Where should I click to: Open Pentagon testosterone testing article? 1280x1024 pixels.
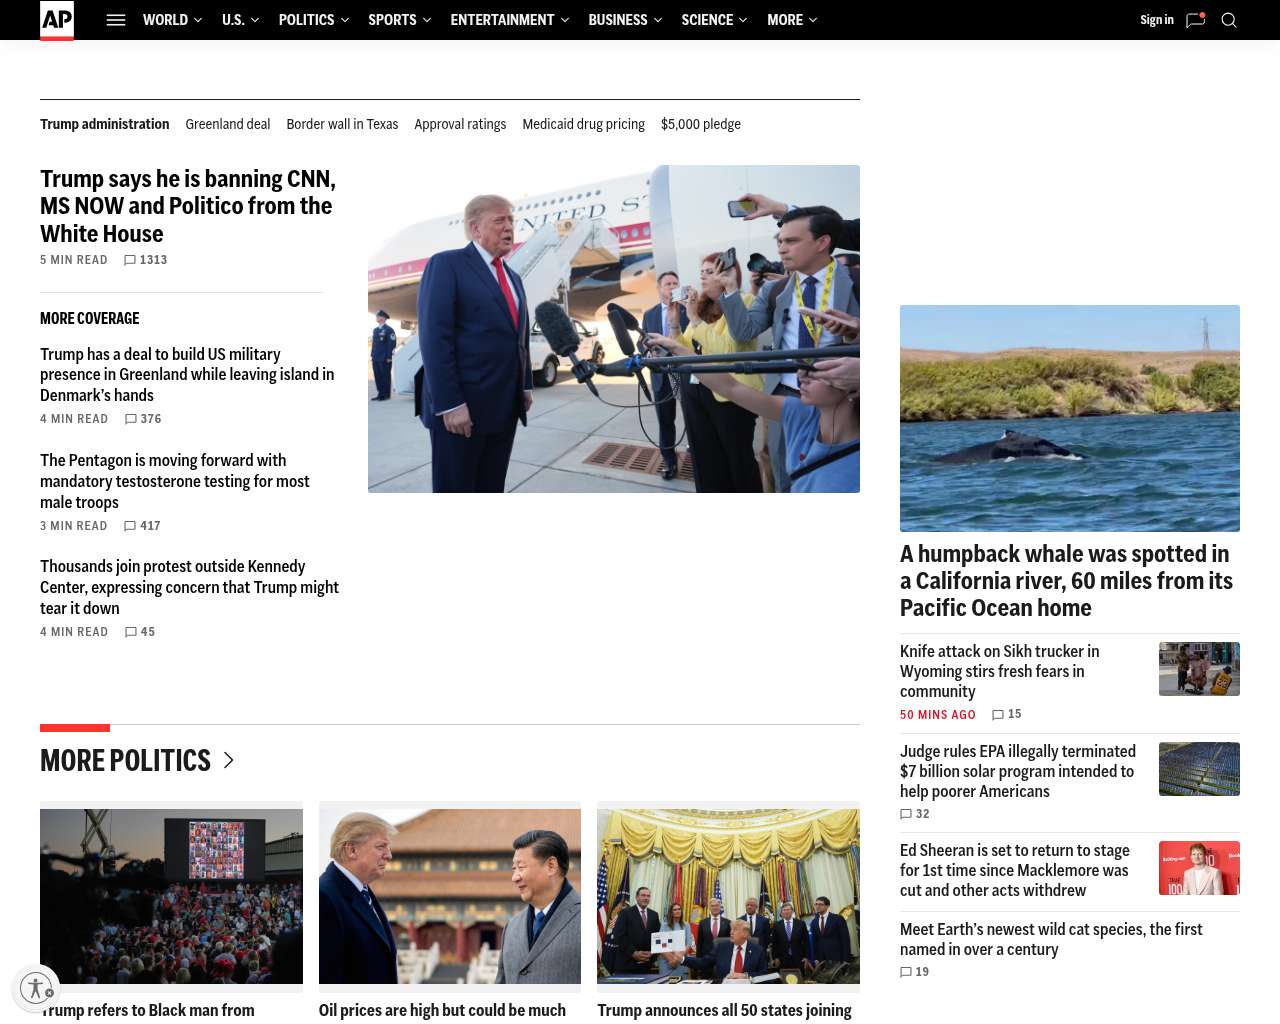[175, 481]
